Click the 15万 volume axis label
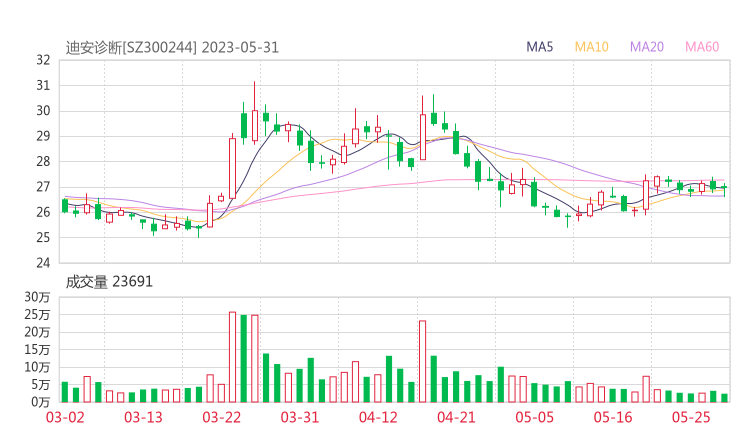The height and width of the screenshot is (440, 740). pos(37,350)
